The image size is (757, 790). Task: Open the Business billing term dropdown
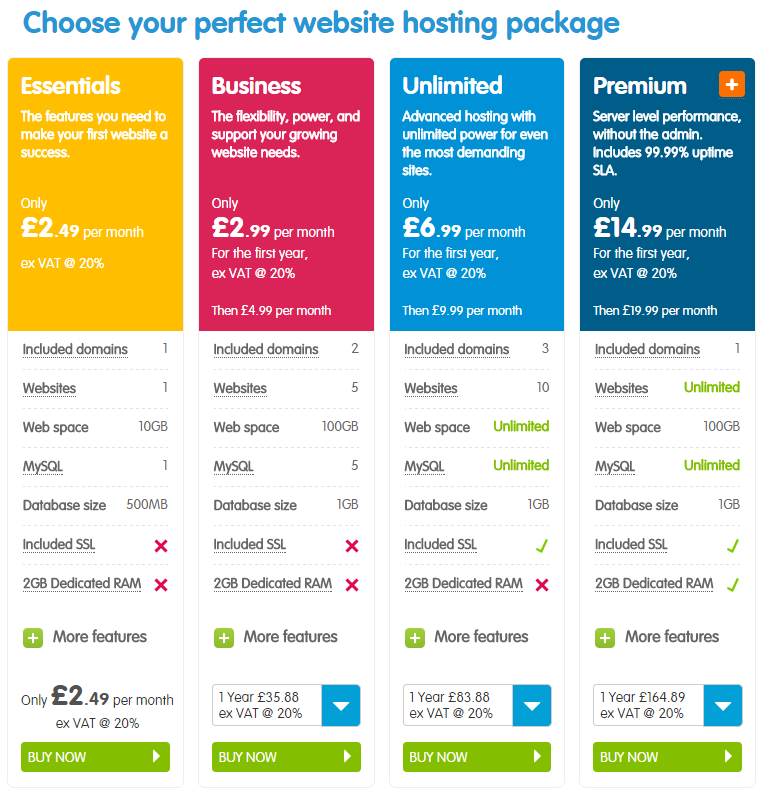tap(340, 705)
